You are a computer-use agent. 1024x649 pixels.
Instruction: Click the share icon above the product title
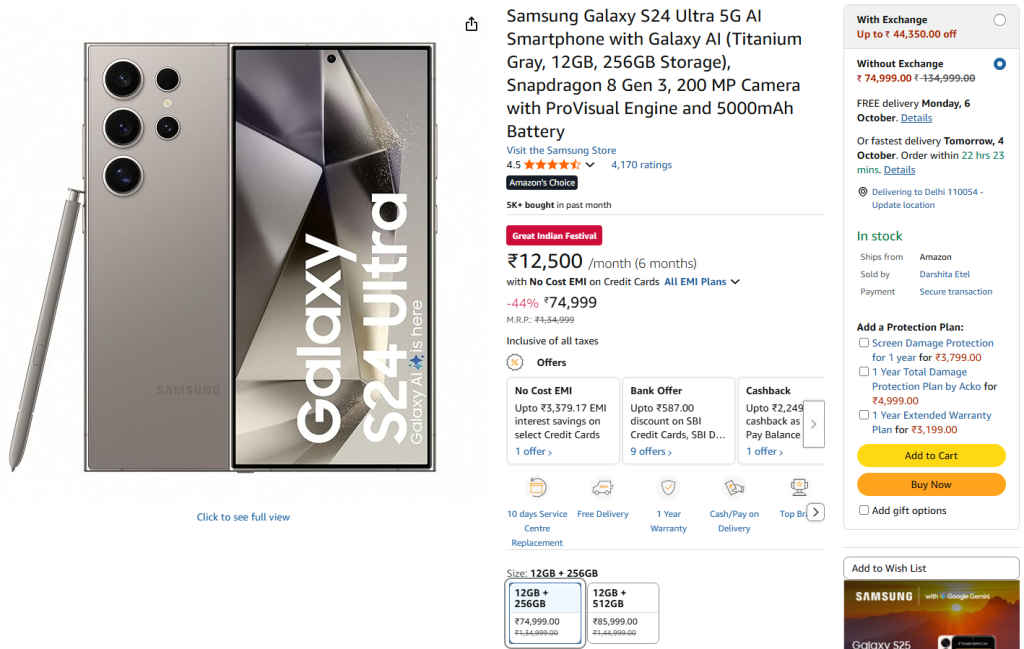[471, 23]
